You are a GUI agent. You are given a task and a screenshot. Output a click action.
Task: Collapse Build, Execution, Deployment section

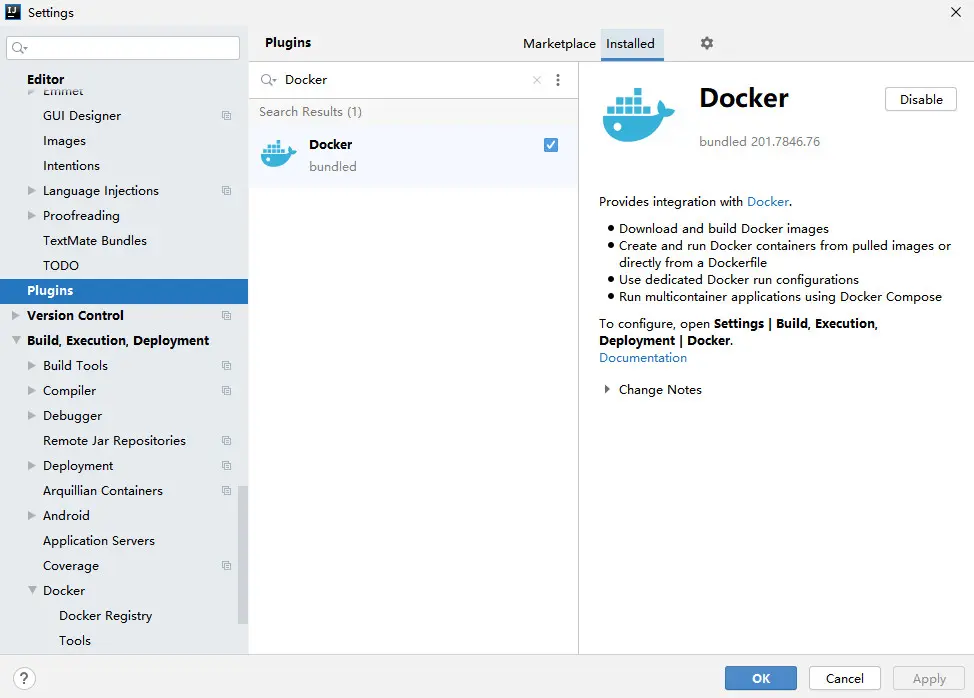(16, 340)
